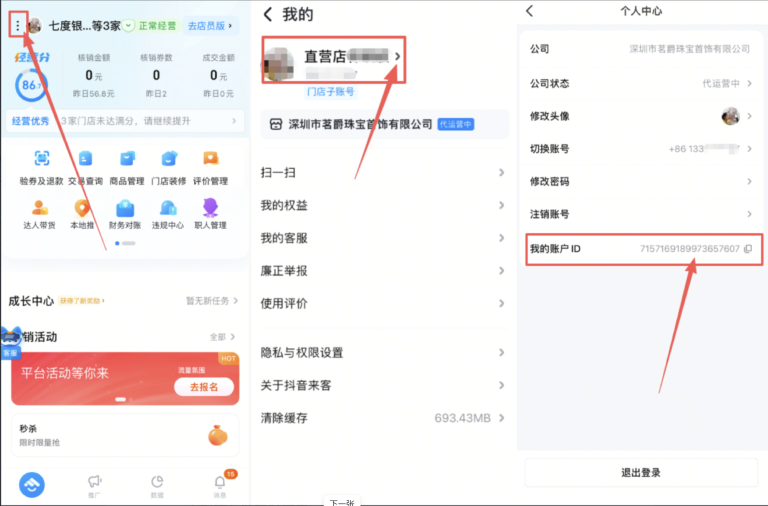Image resolution: width=768 pixels, height=506 pixels.
Task: Tap the 平台活动等你来 banner
Action: pyautogui.click(x=125, y=379)
